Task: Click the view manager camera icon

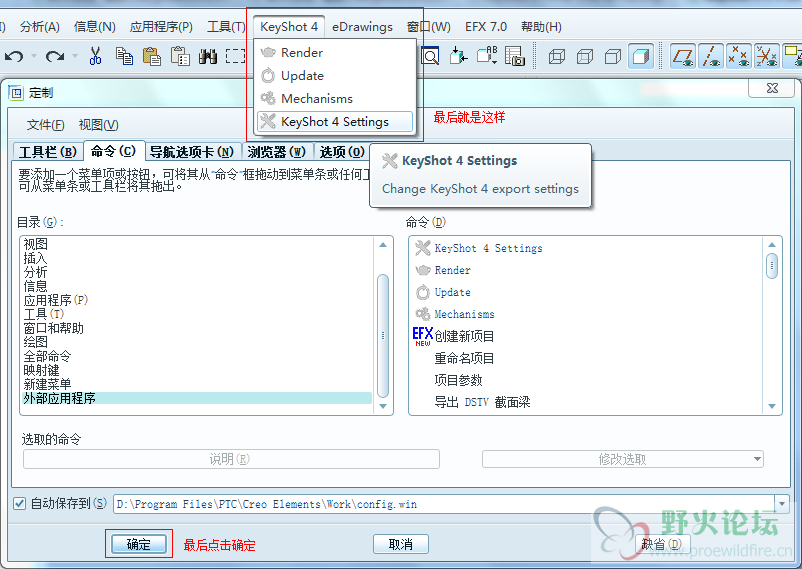Action: [515, 55]
